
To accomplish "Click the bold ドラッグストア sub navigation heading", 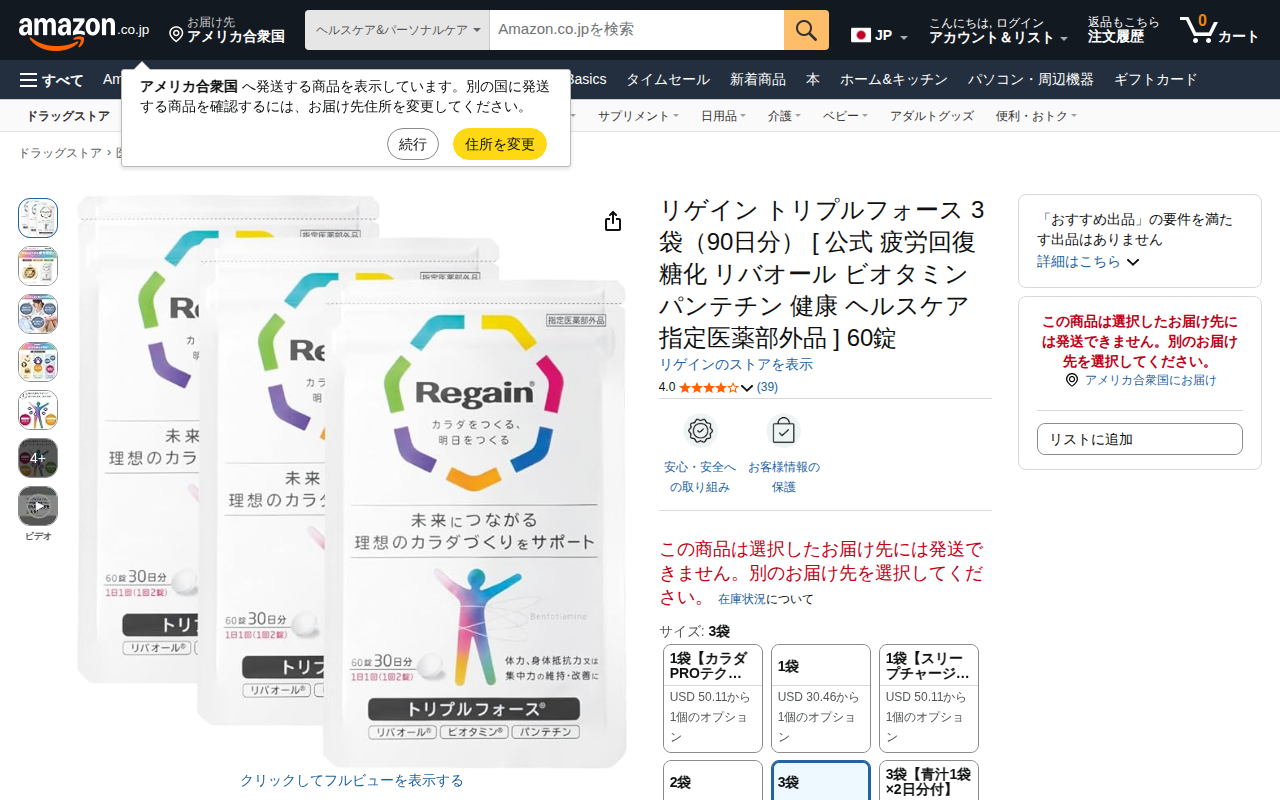I will 68,116.
